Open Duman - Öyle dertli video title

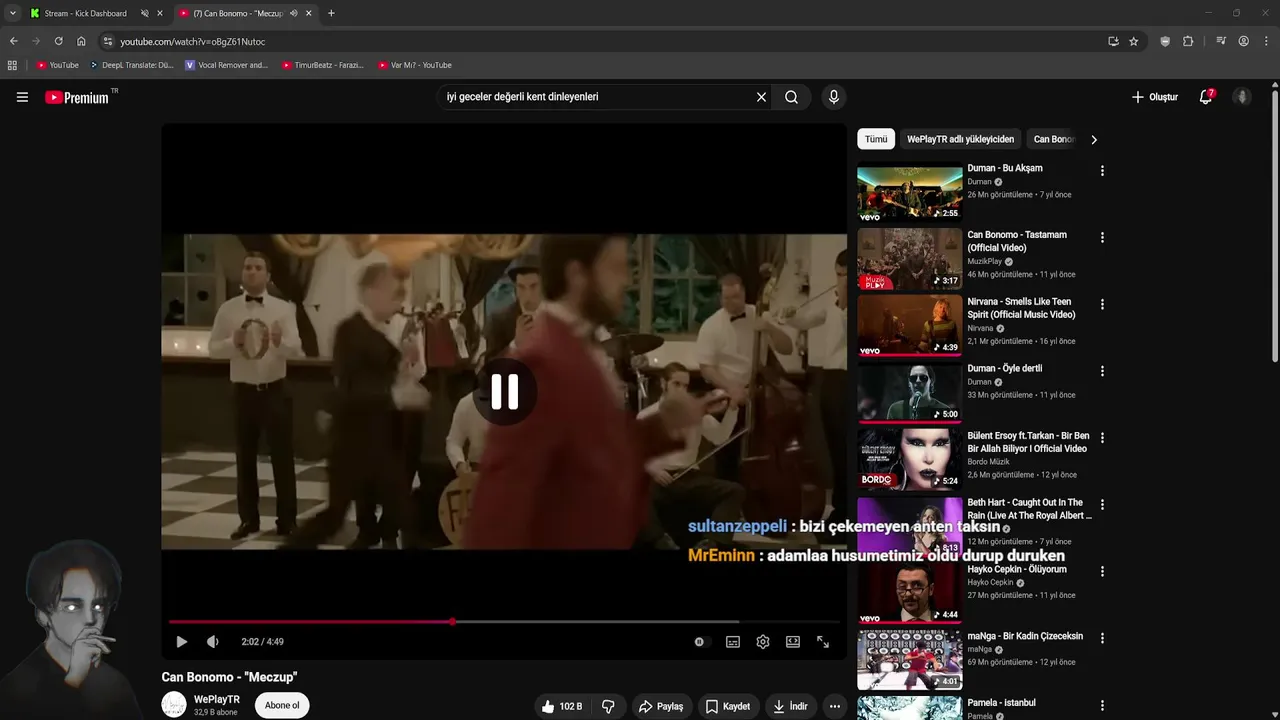1005,368
